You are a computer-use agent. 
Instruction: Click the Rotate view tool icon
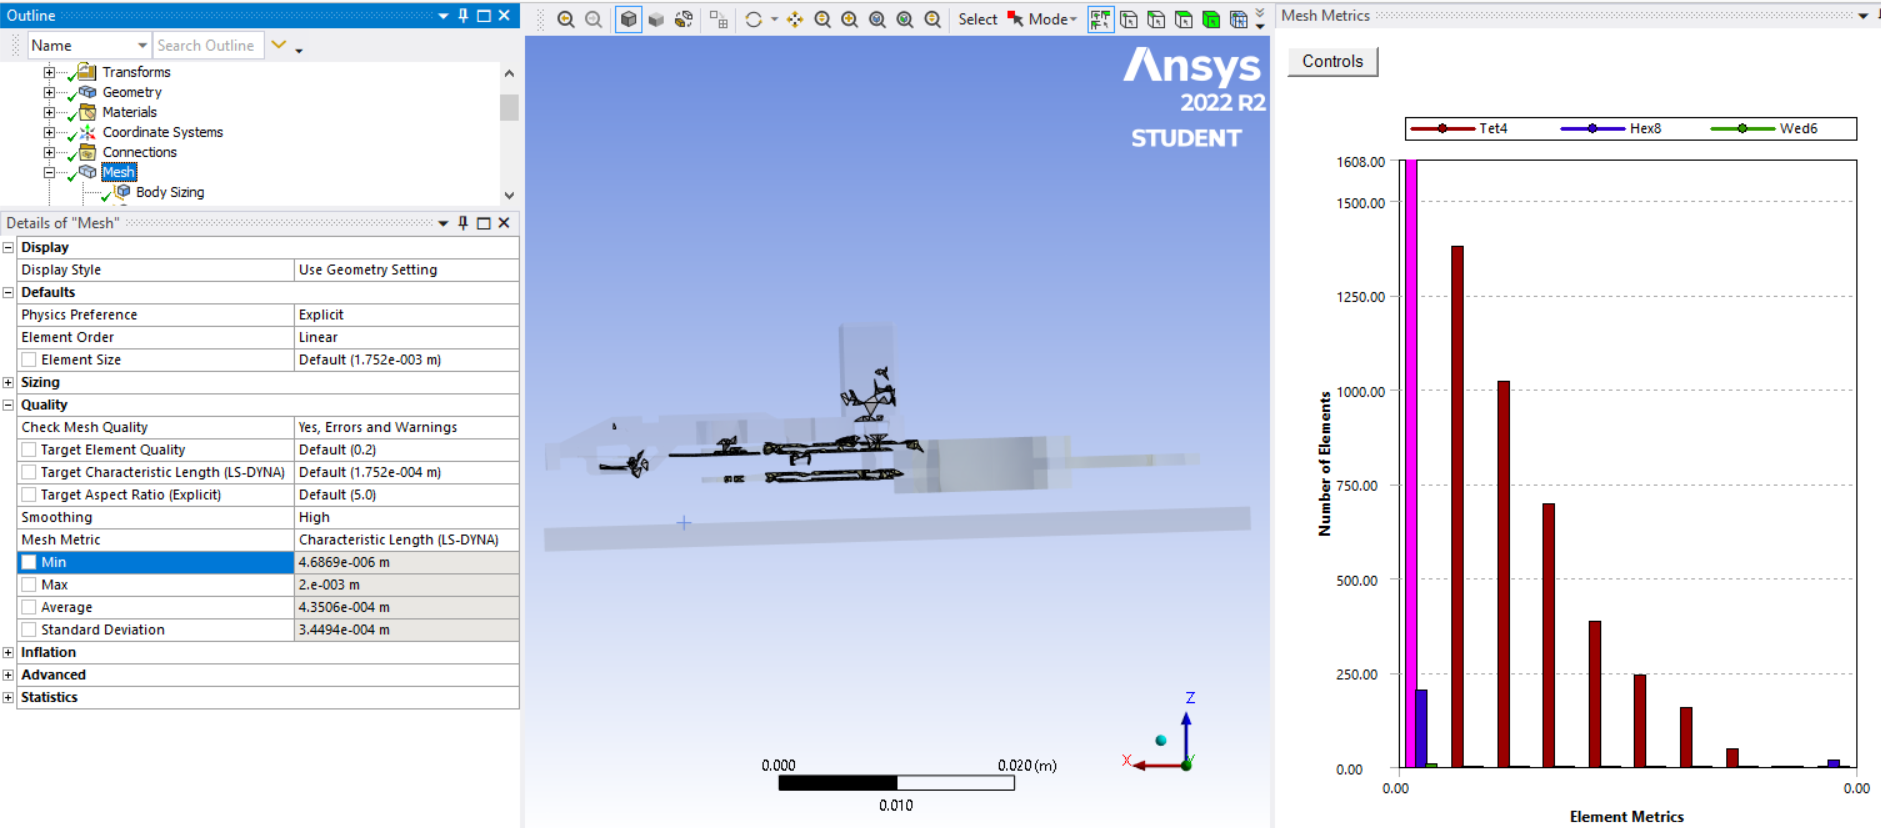(754, 19)
